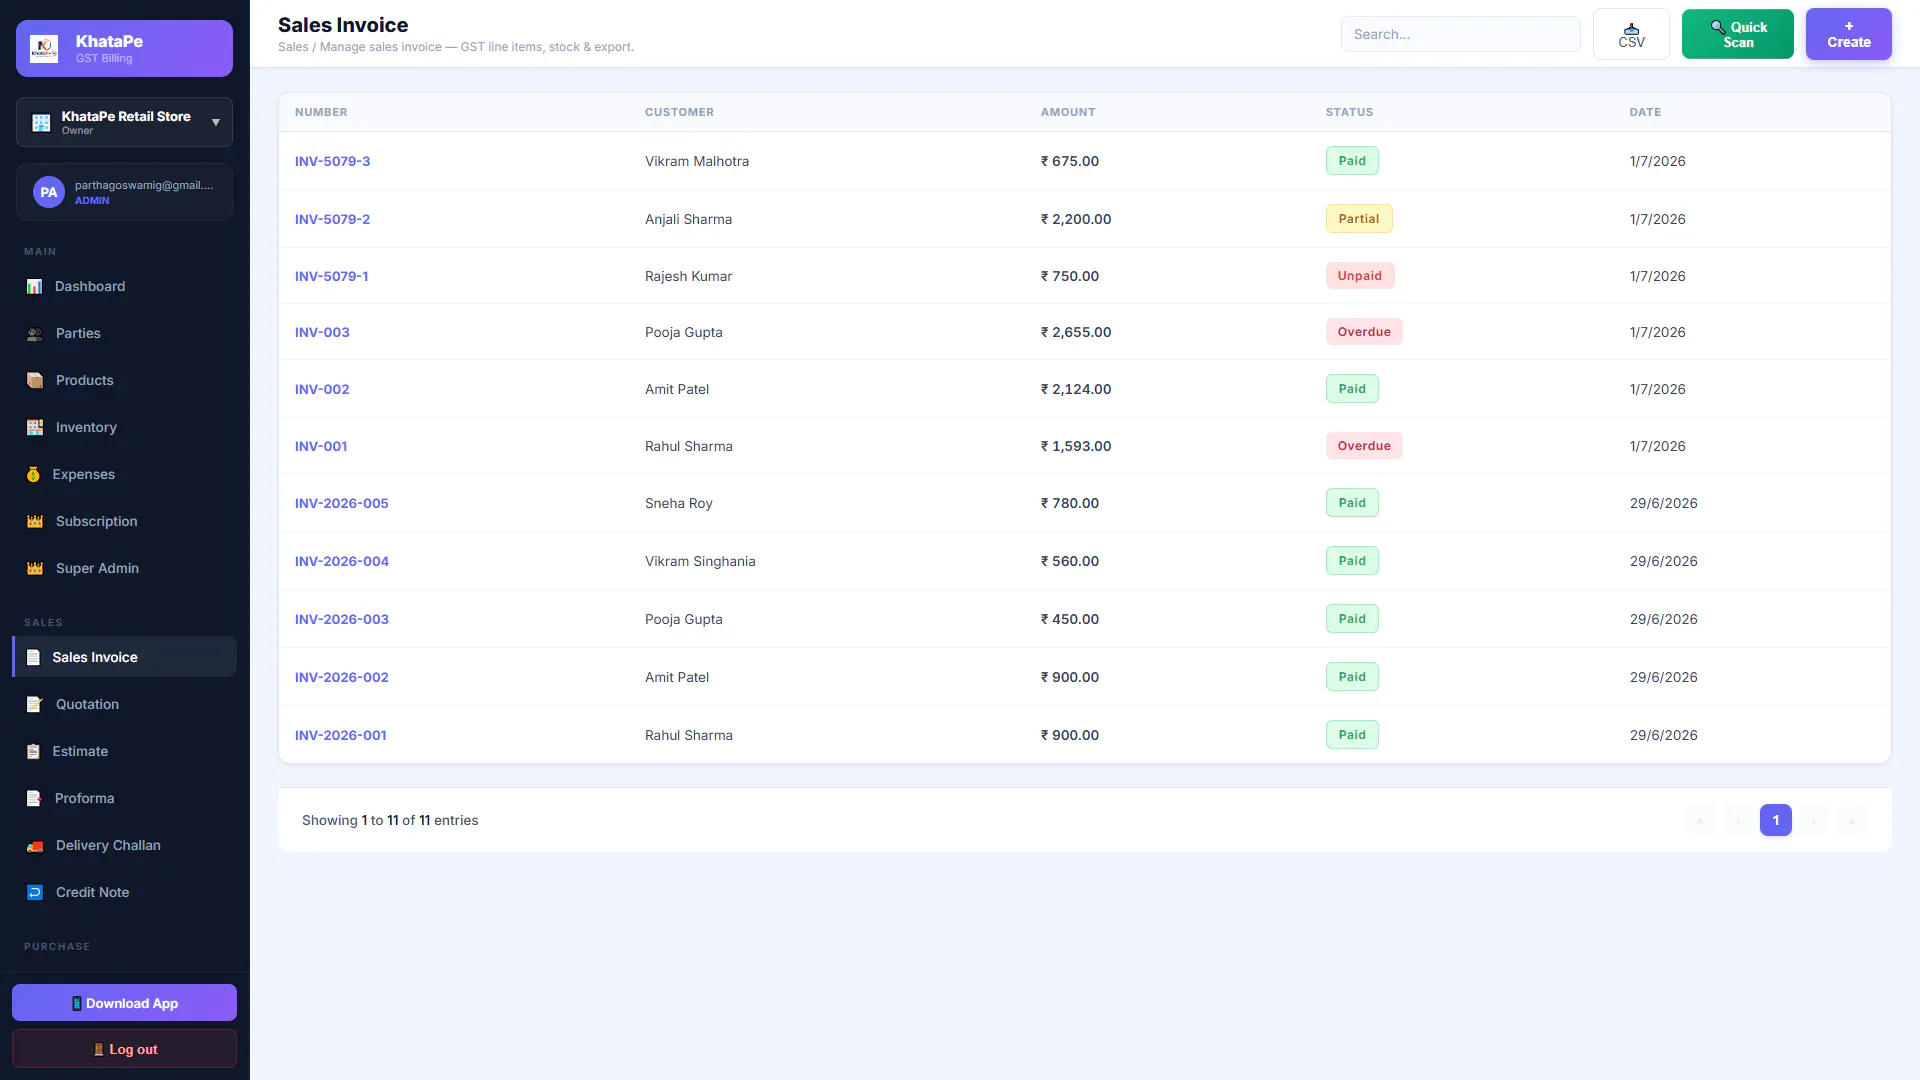Image resolution: width=1920 pixels, height=1080 pixels.
Task: Click the Inventory shop icon
Action: [35, 427]
